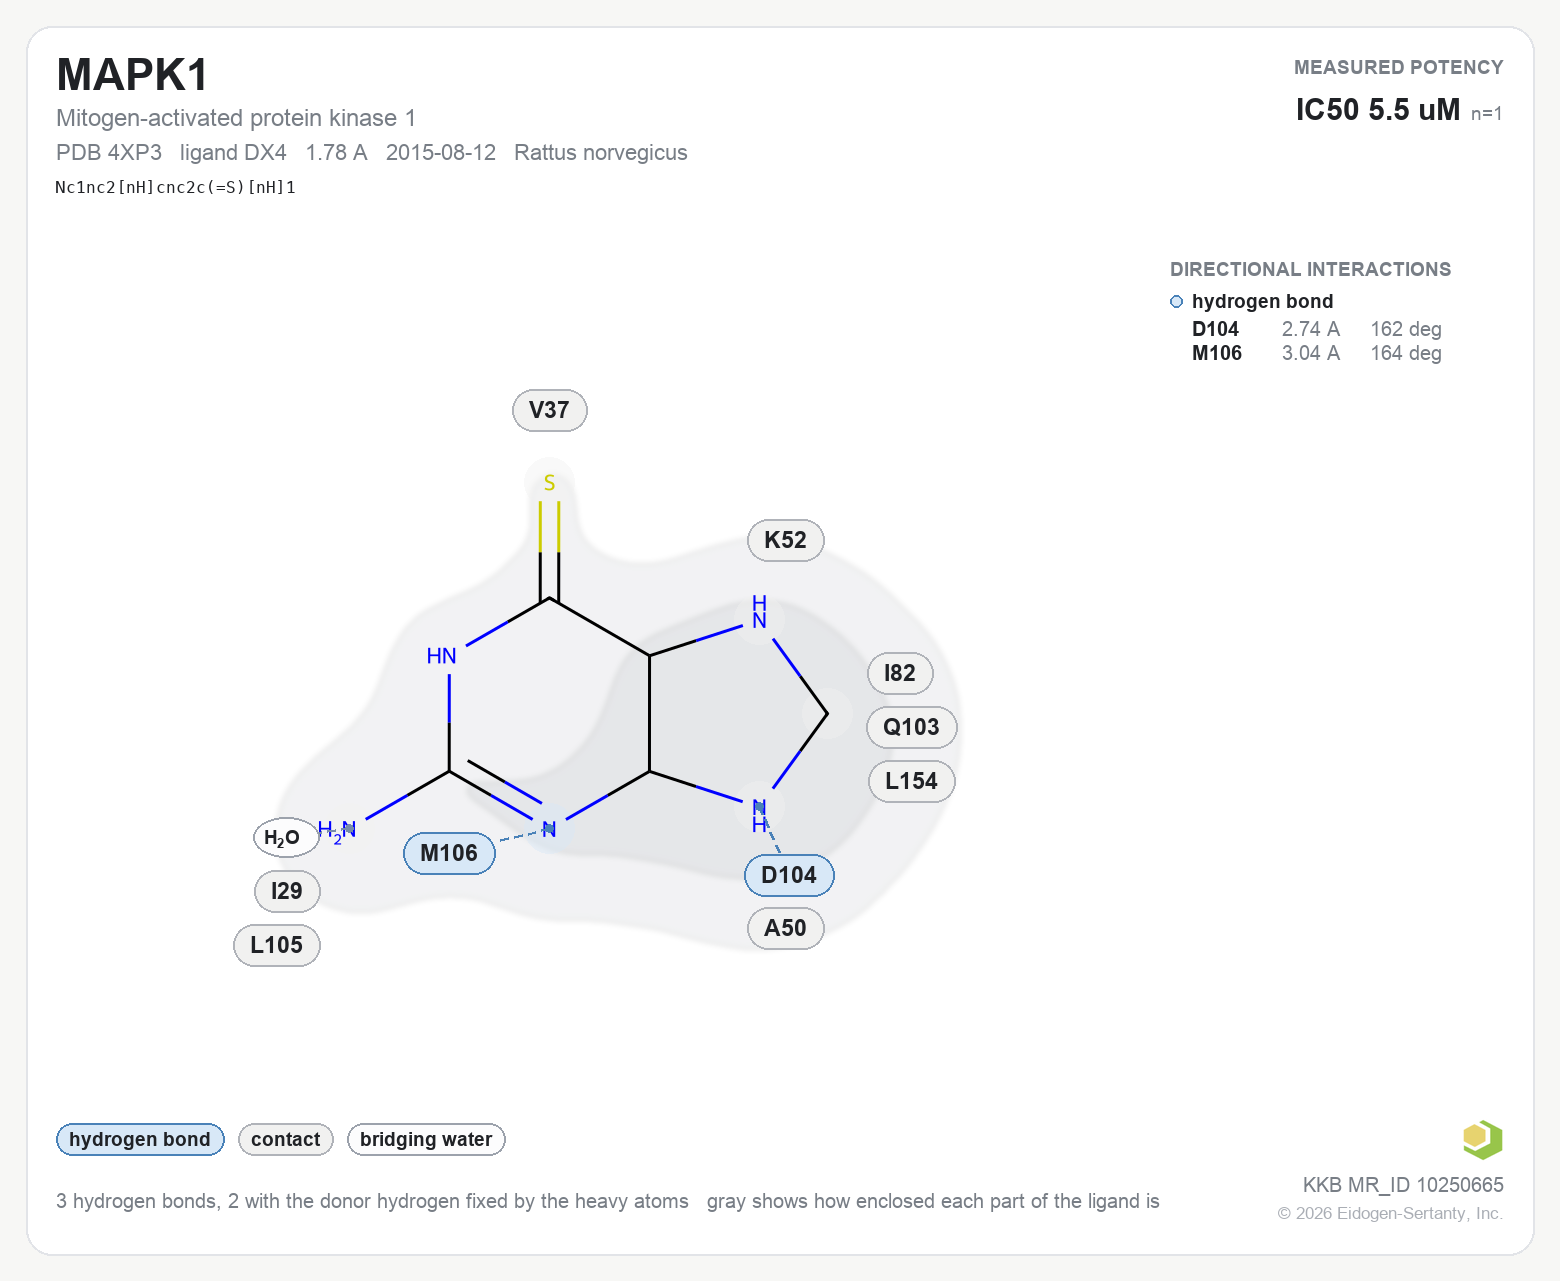
Task: Click the 164 deg angle value
Action: click(1406, 353)
